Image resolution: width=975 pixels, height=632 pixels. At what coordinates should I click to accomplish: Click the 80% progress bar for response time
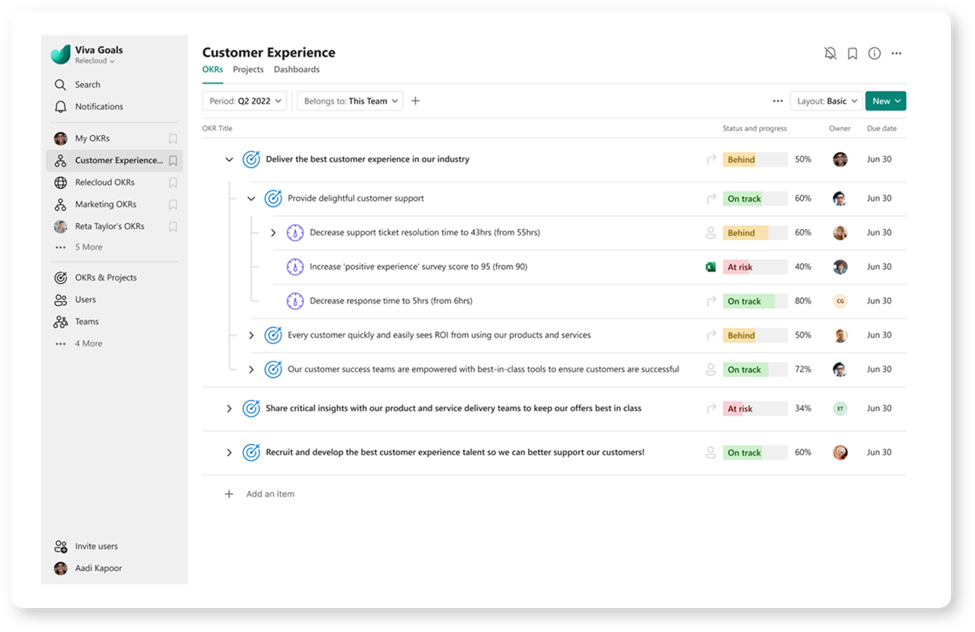755,301
